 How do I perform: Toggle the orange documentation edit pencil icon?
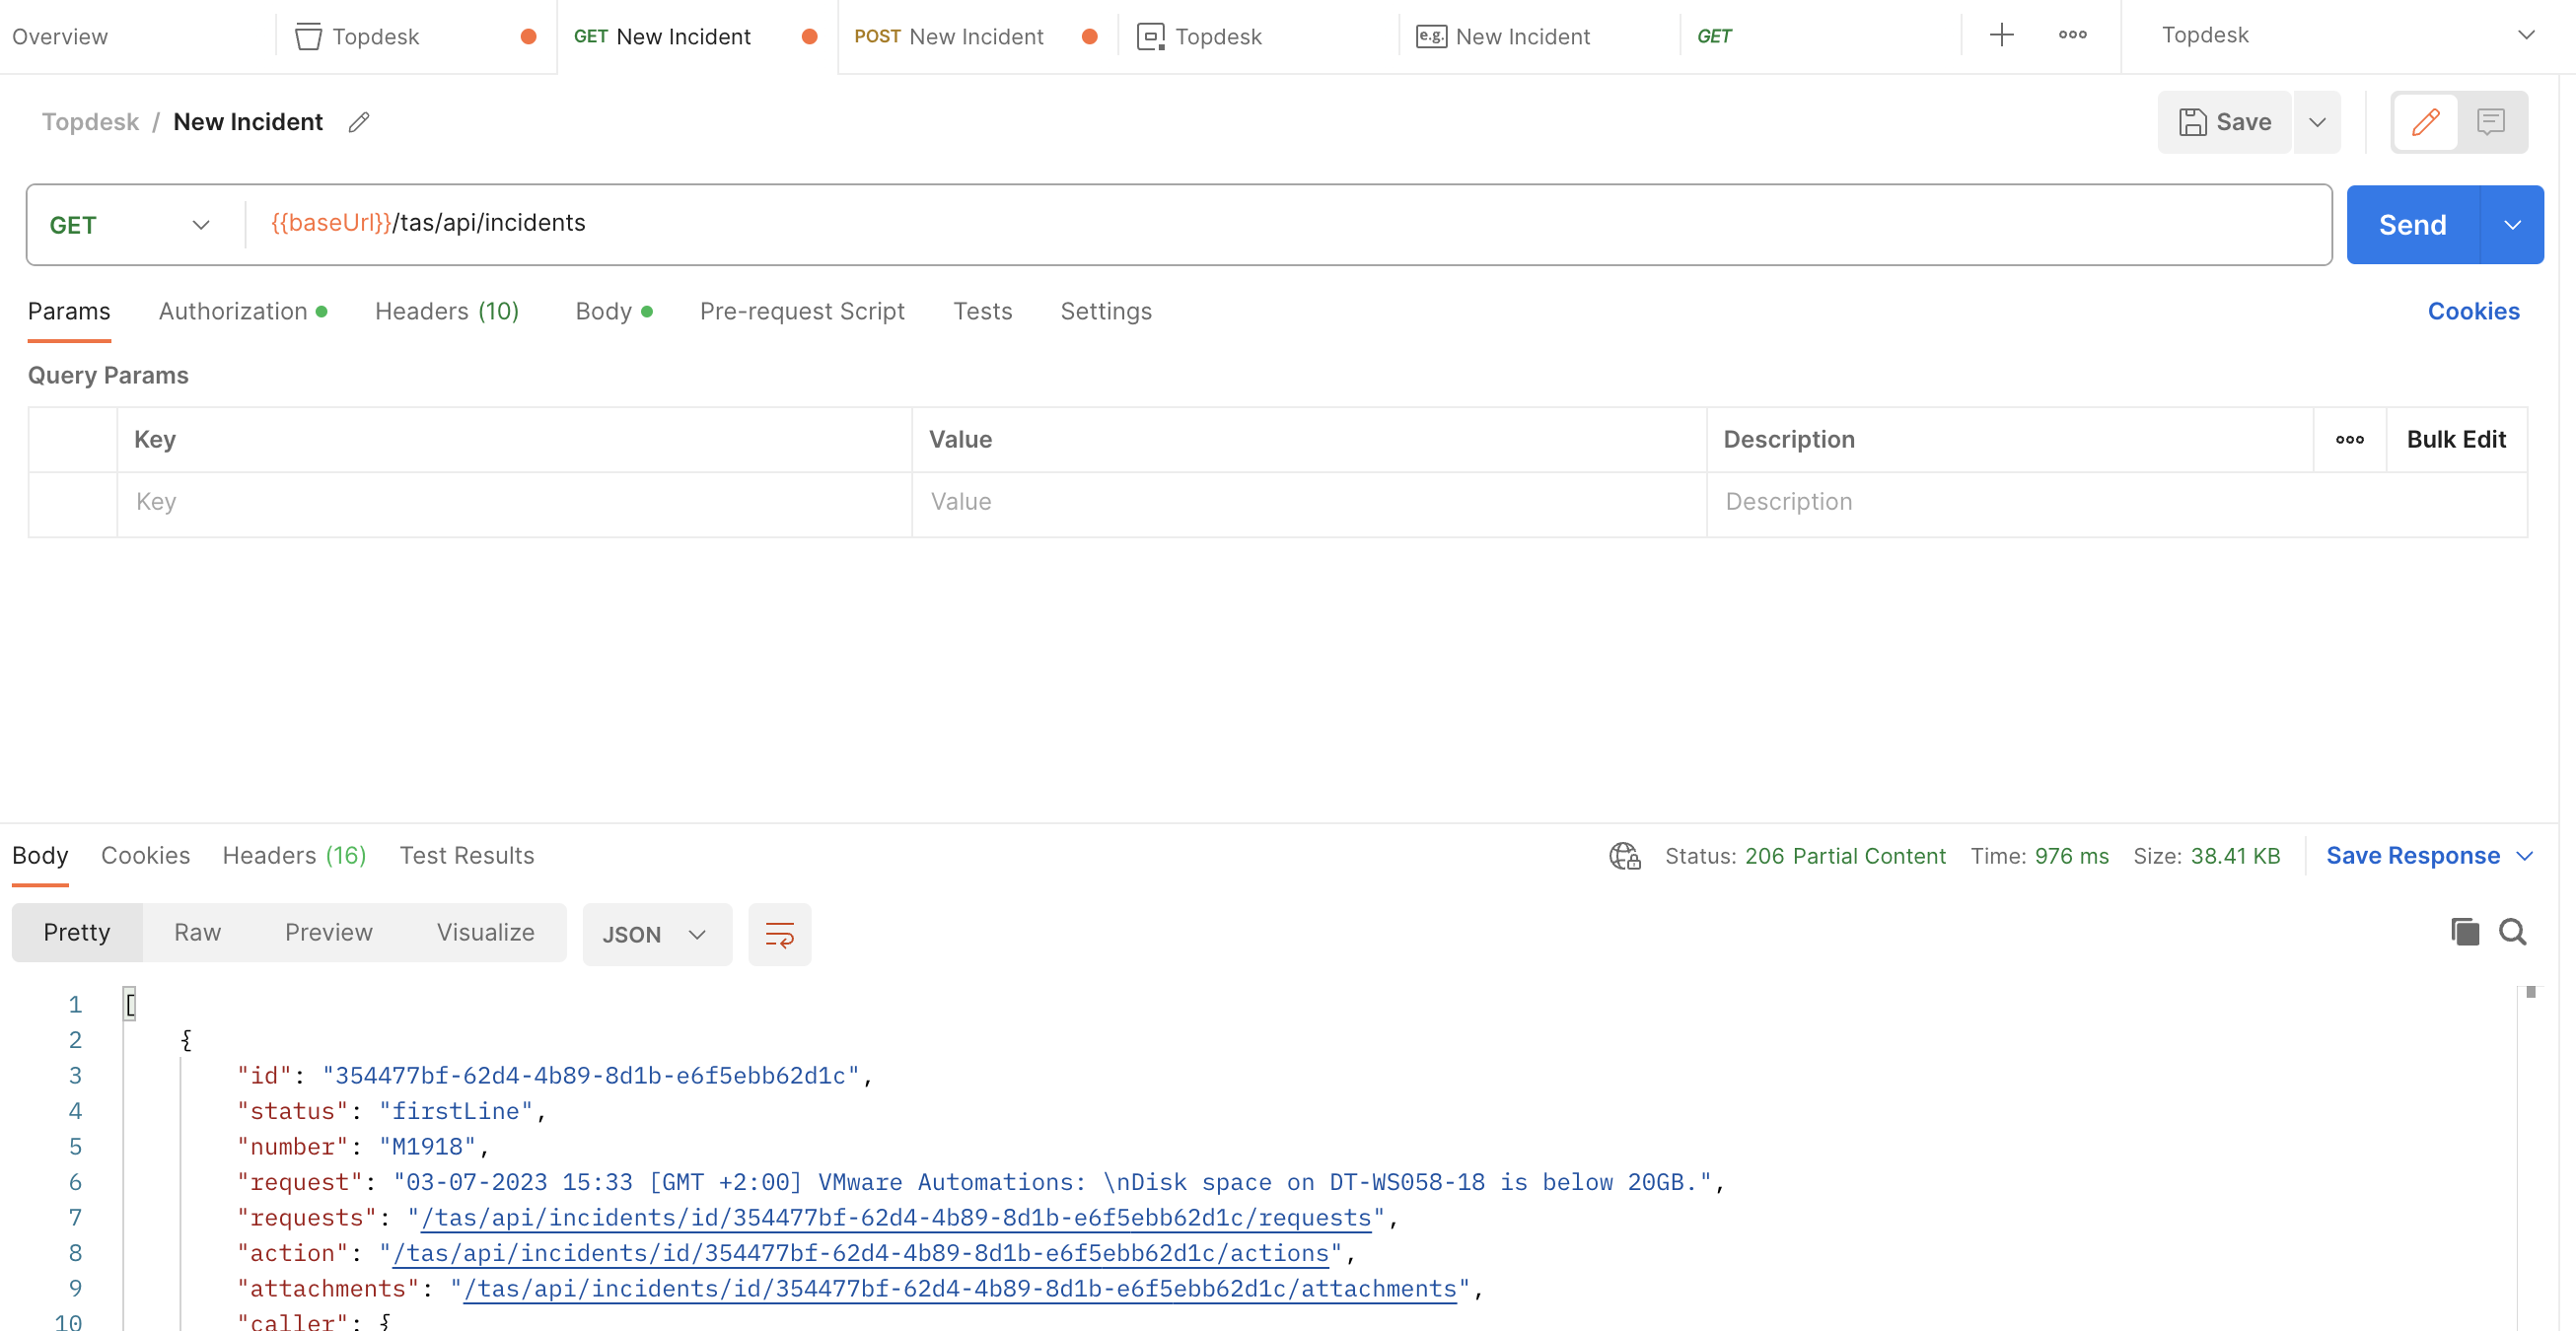tap(2424, 121)
